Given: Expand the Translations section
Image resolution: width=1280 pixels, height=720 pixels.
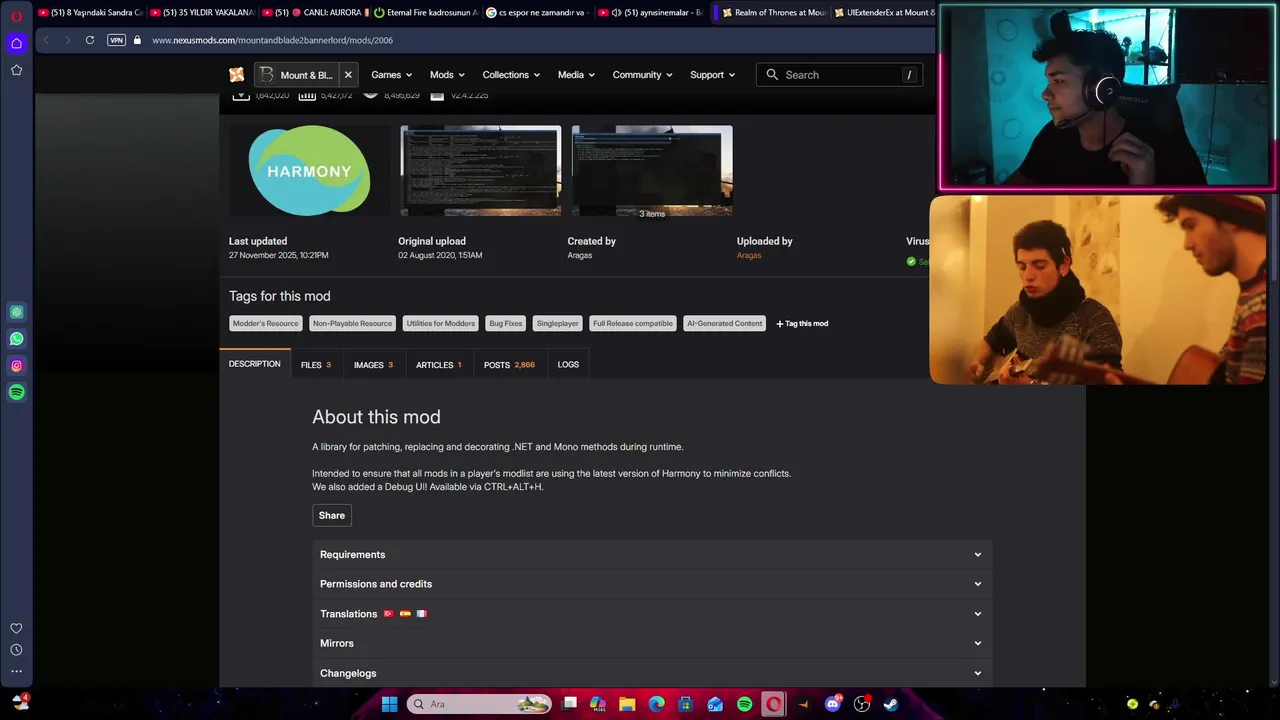Looking at the screenshot, I should pos(652,614).
